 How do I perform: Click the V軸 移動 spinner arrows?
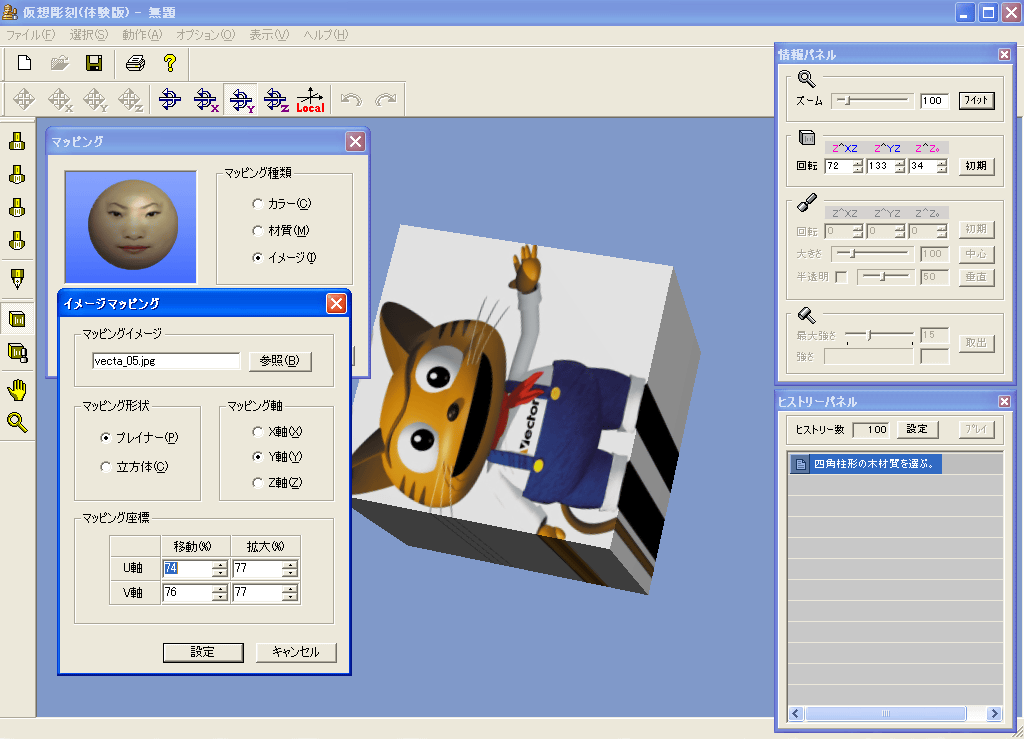pyautogui.click(x=219, y=593)
